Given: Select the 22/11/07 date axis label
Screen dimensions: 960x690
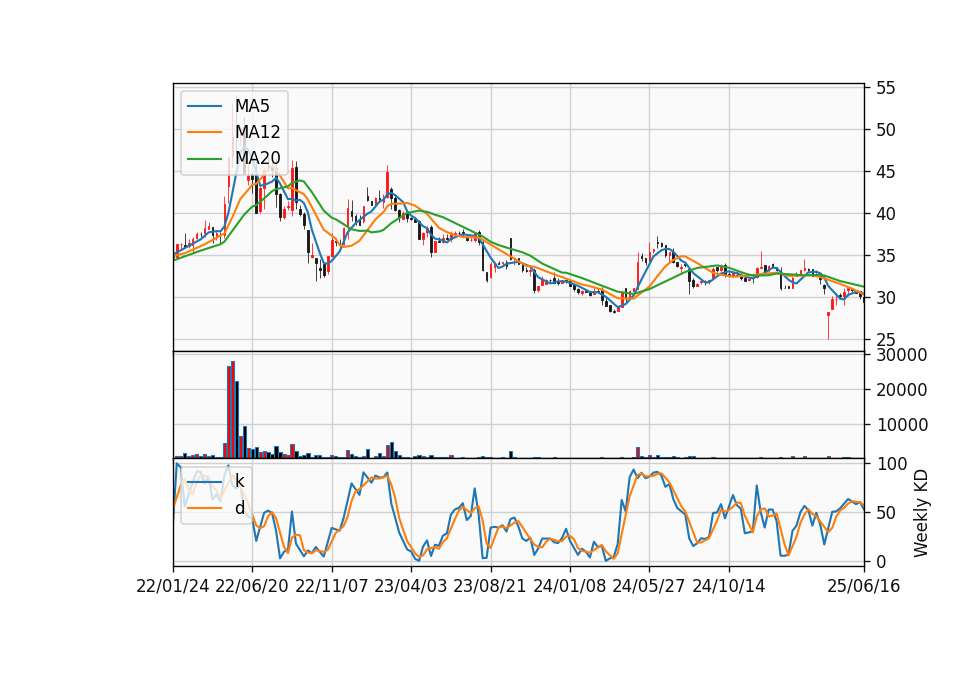Looking at the screenshot, I should (331, 586).
